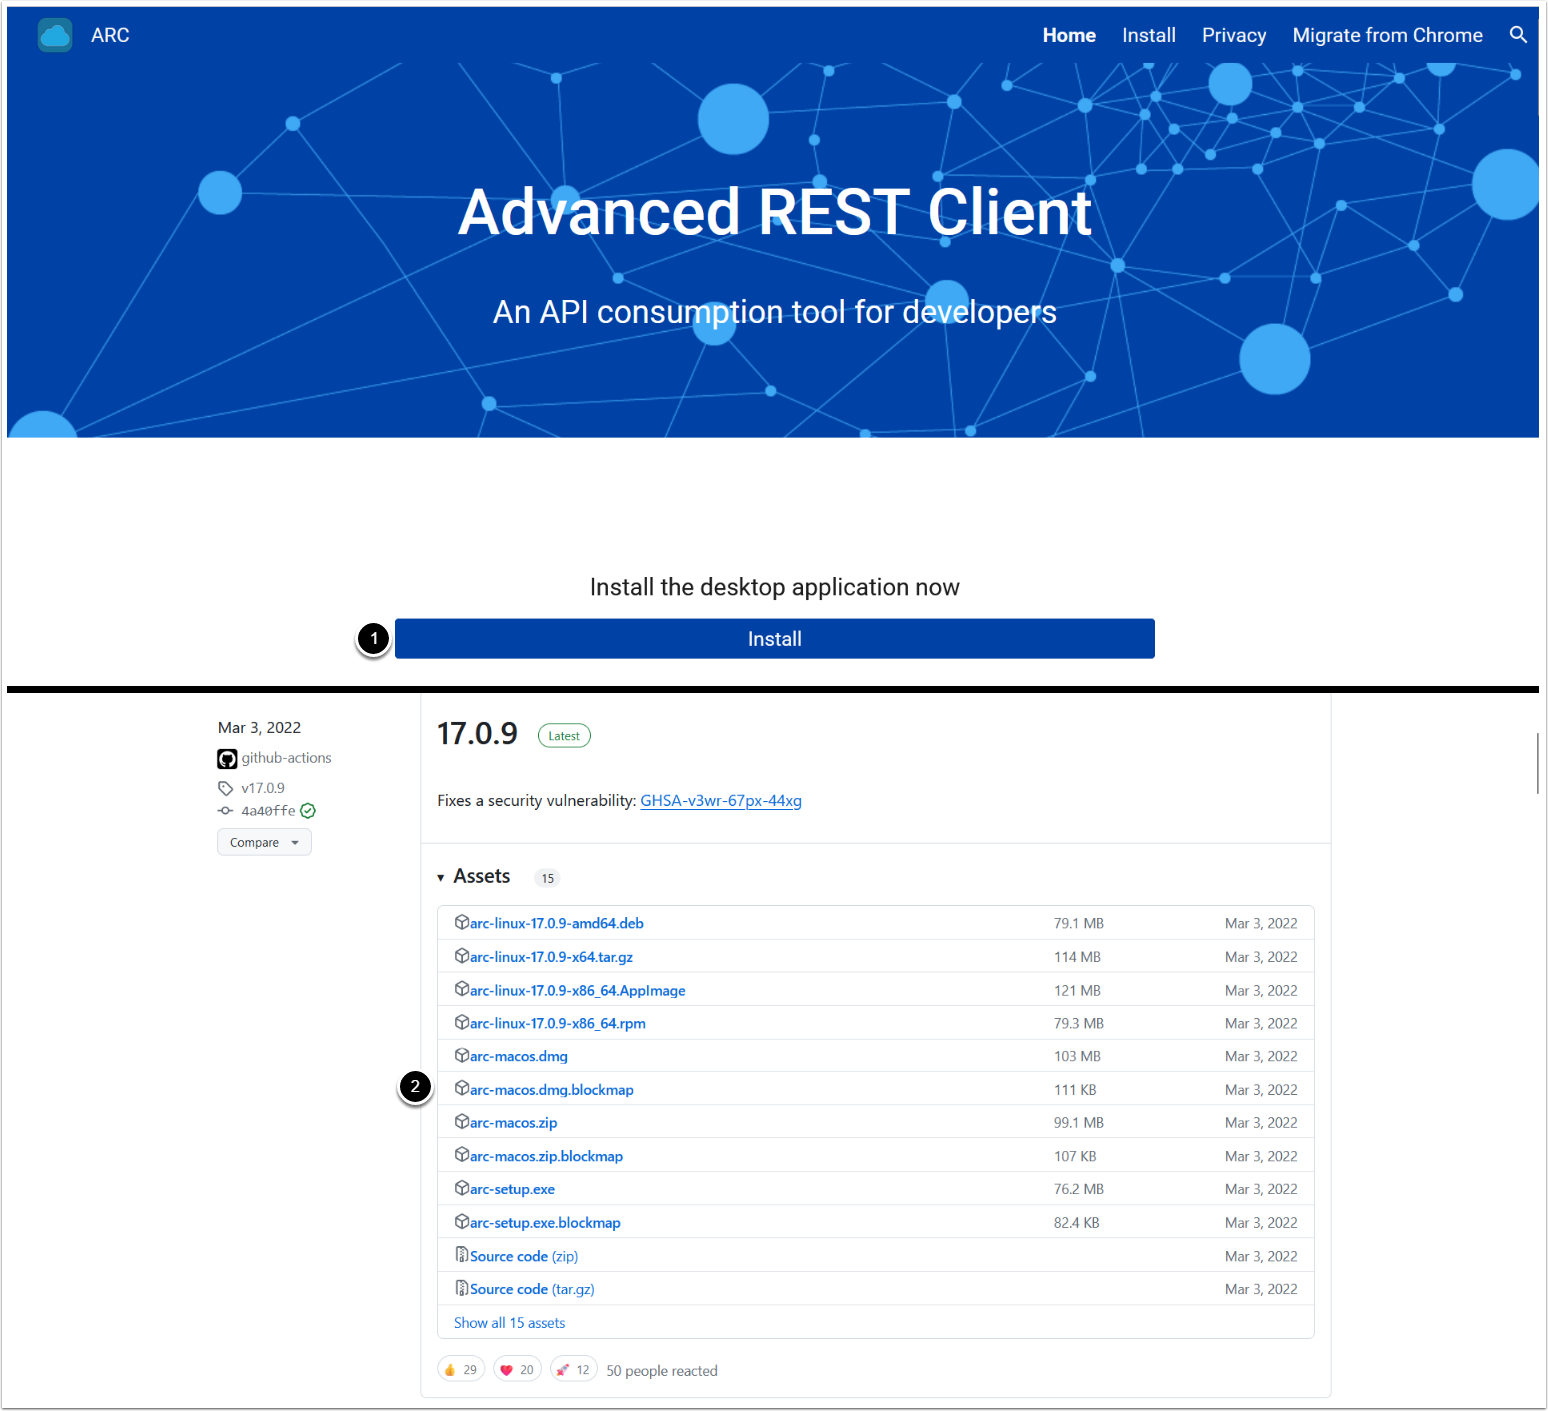Open the Compare dropdown

[264, 843]
